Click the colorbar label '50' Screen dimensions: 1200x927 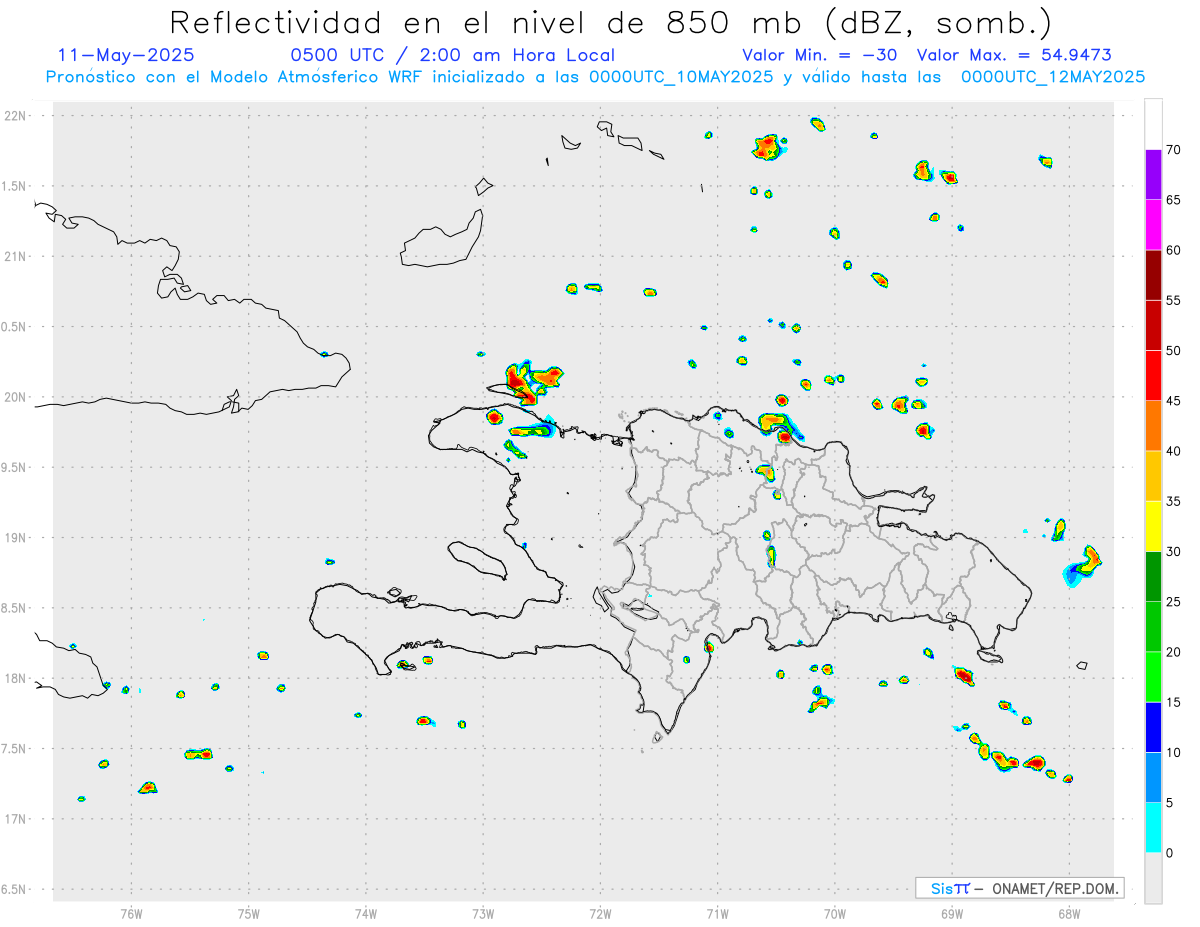click(x=1175, y=351)
